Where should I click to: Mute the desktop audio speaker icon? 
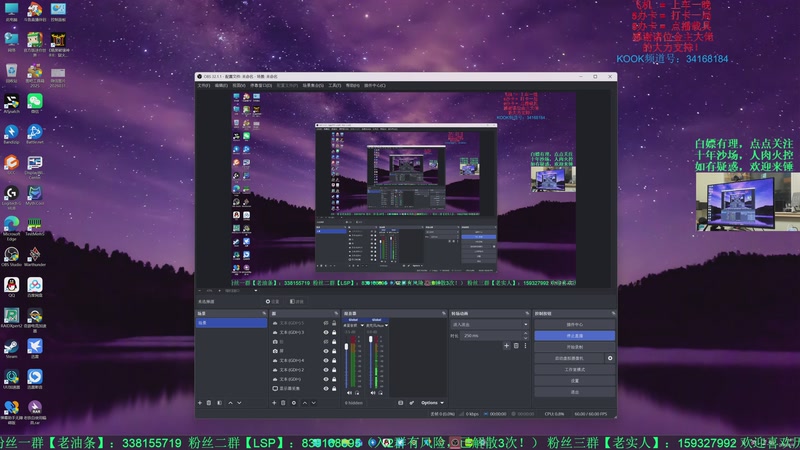click(x=349, y=393)
